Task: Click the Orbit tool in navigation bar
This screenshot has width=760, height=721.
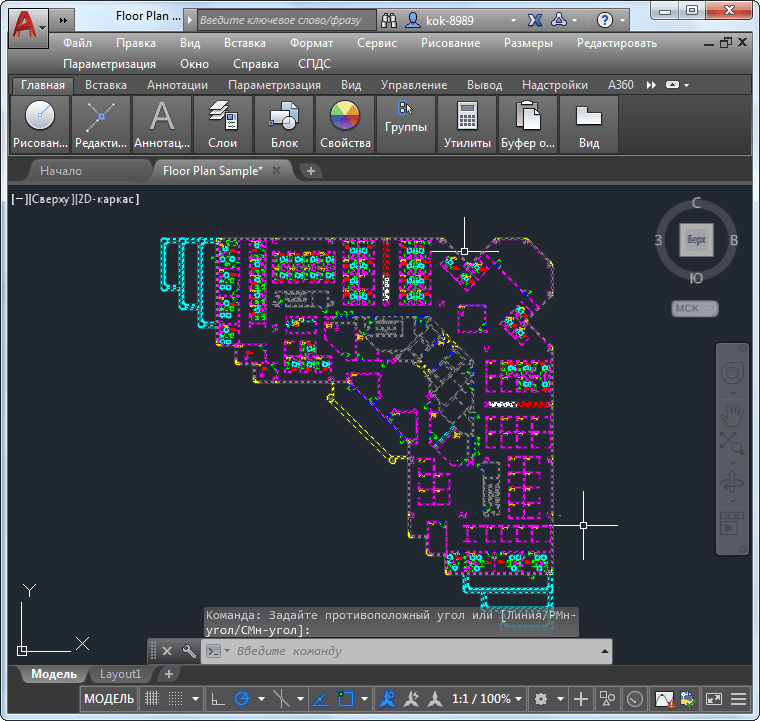Action: (732, 483)
